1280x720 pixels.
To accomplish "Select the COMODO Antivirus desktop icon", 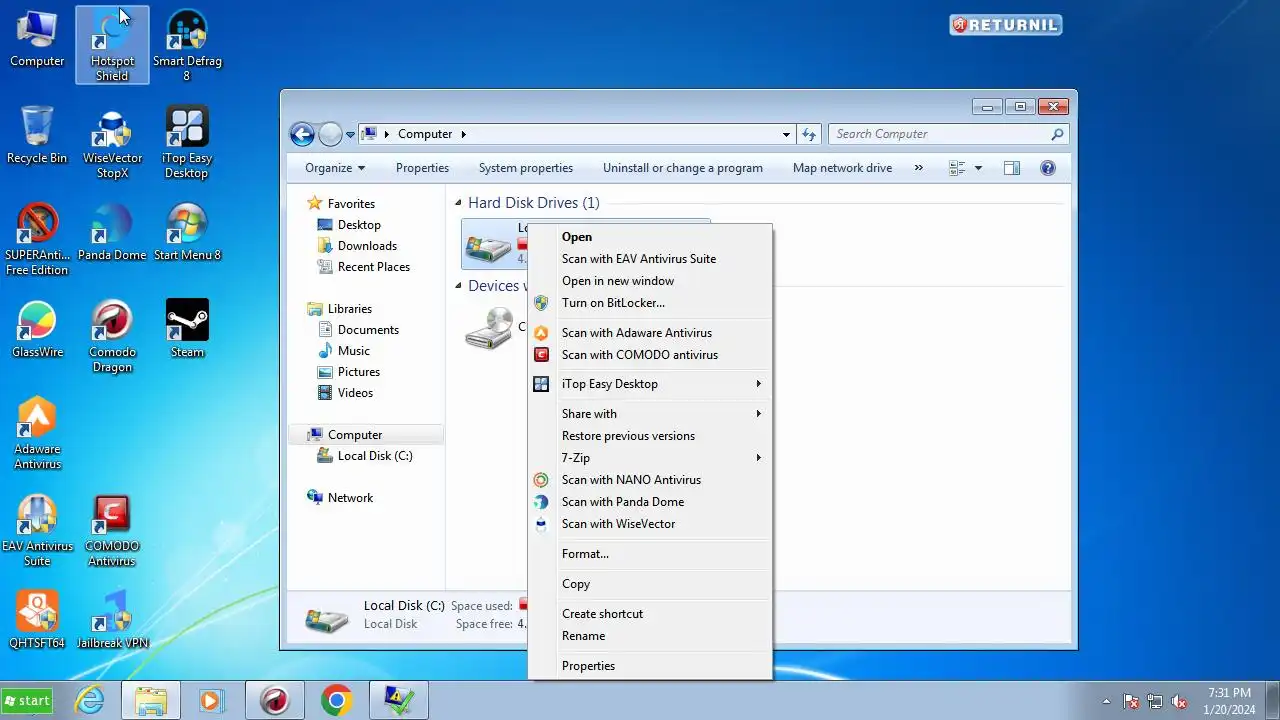I will 112,530.
